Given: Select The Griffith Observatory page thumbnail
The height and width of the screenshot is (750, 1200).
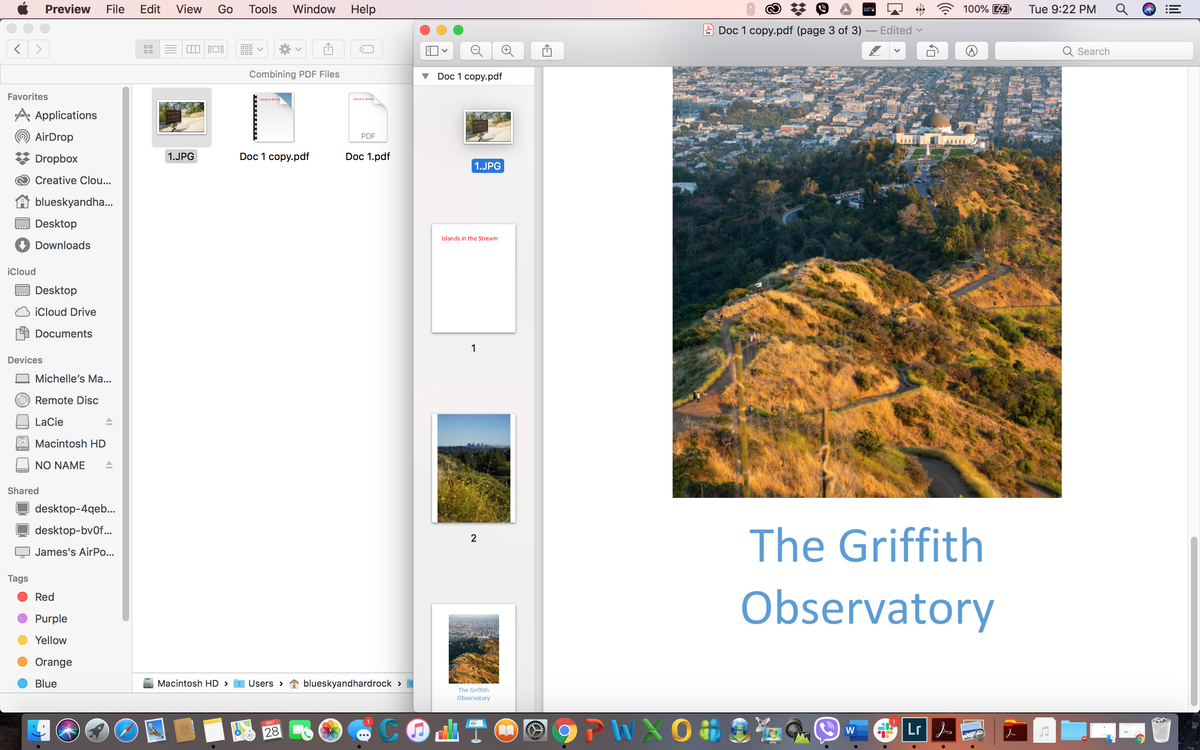Looking at the screenshot, I should 473,656.
